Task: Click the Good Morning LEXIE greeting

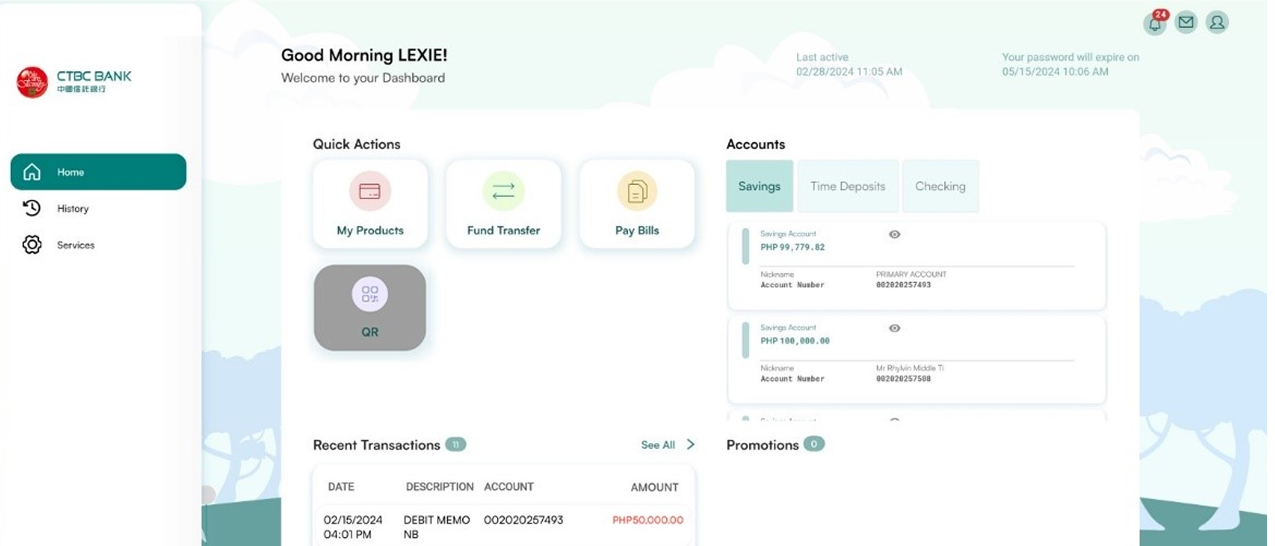Action: tap(364, 55)
